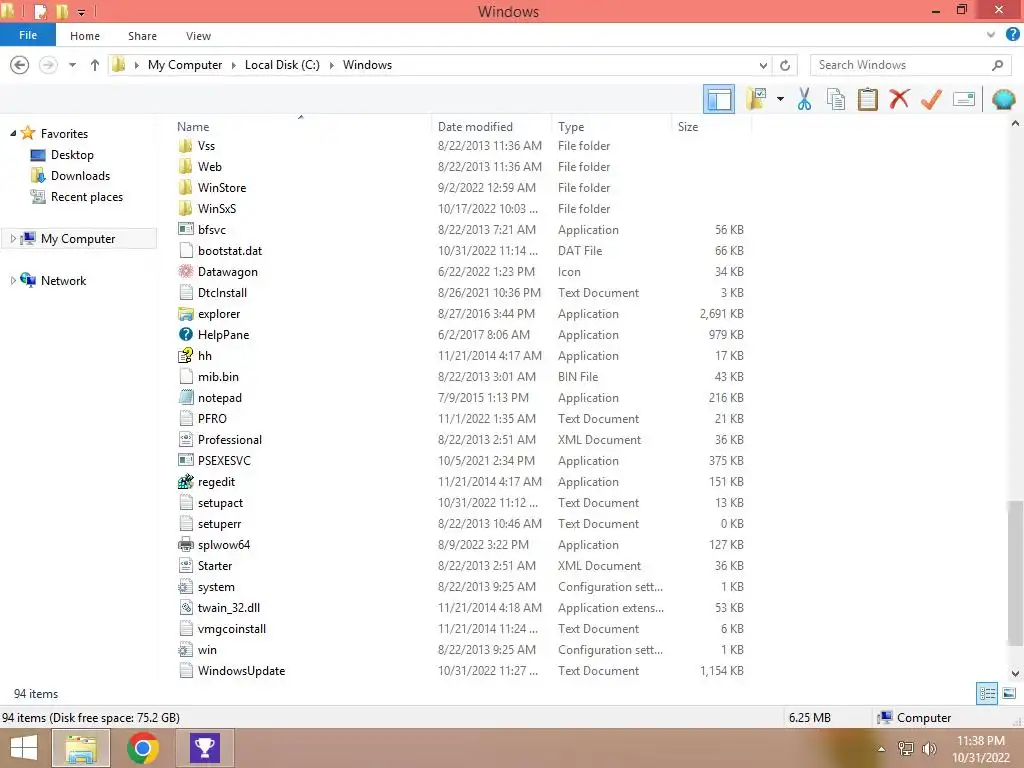Image resolution: width=1024 pixels, height=768 pixels.
Task: Refresh the current folder
Action: 785,65
